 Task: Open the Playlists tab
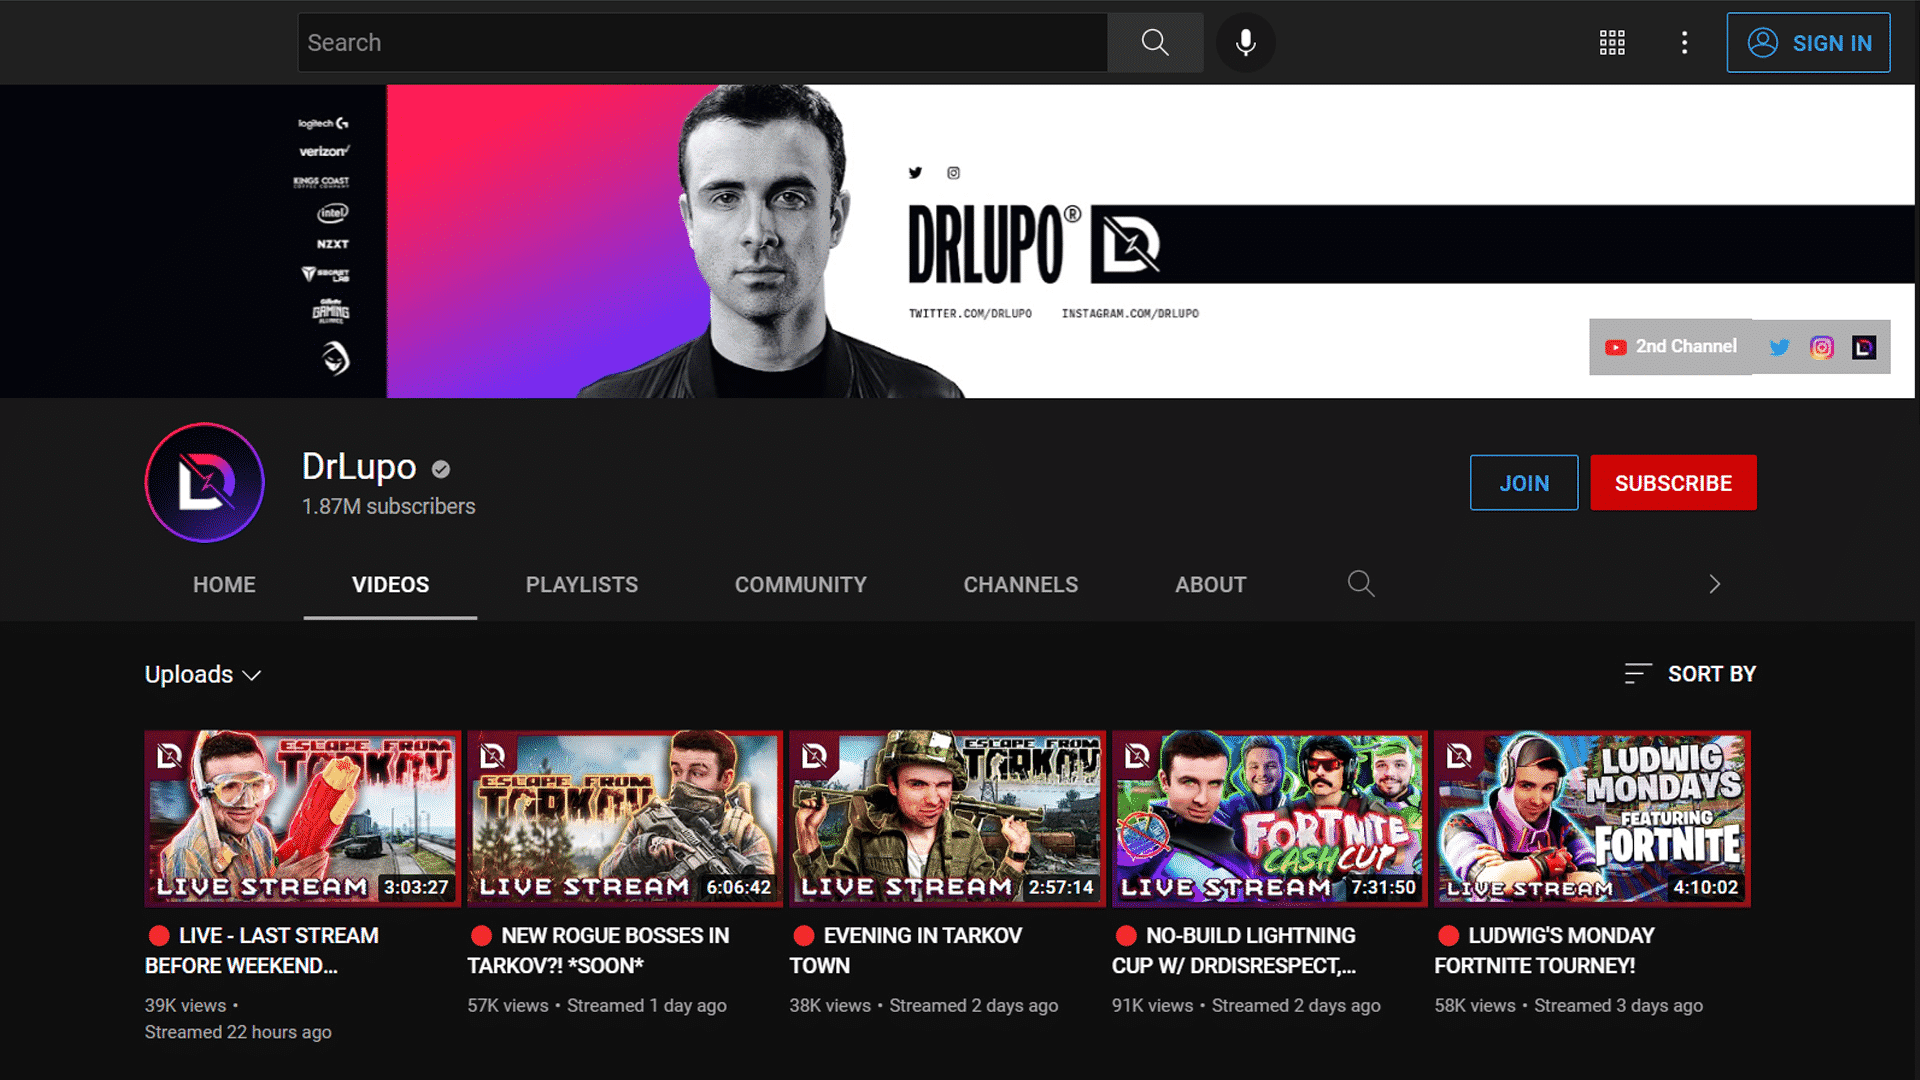(581, 584)
